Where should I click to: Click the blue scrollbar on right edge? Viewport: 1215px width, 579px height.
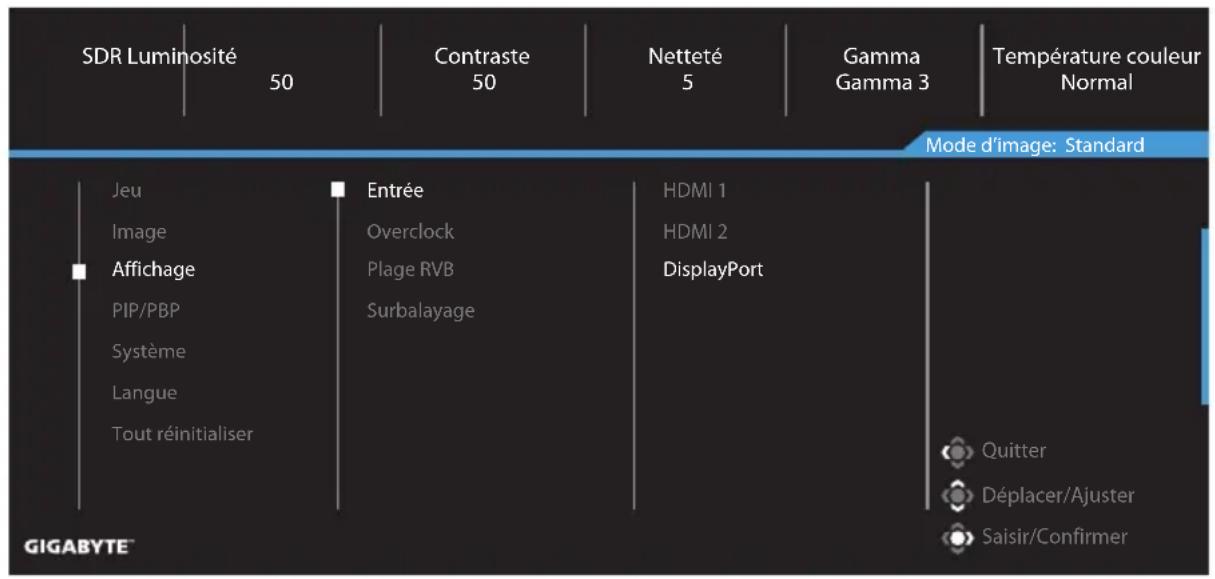1205,316
